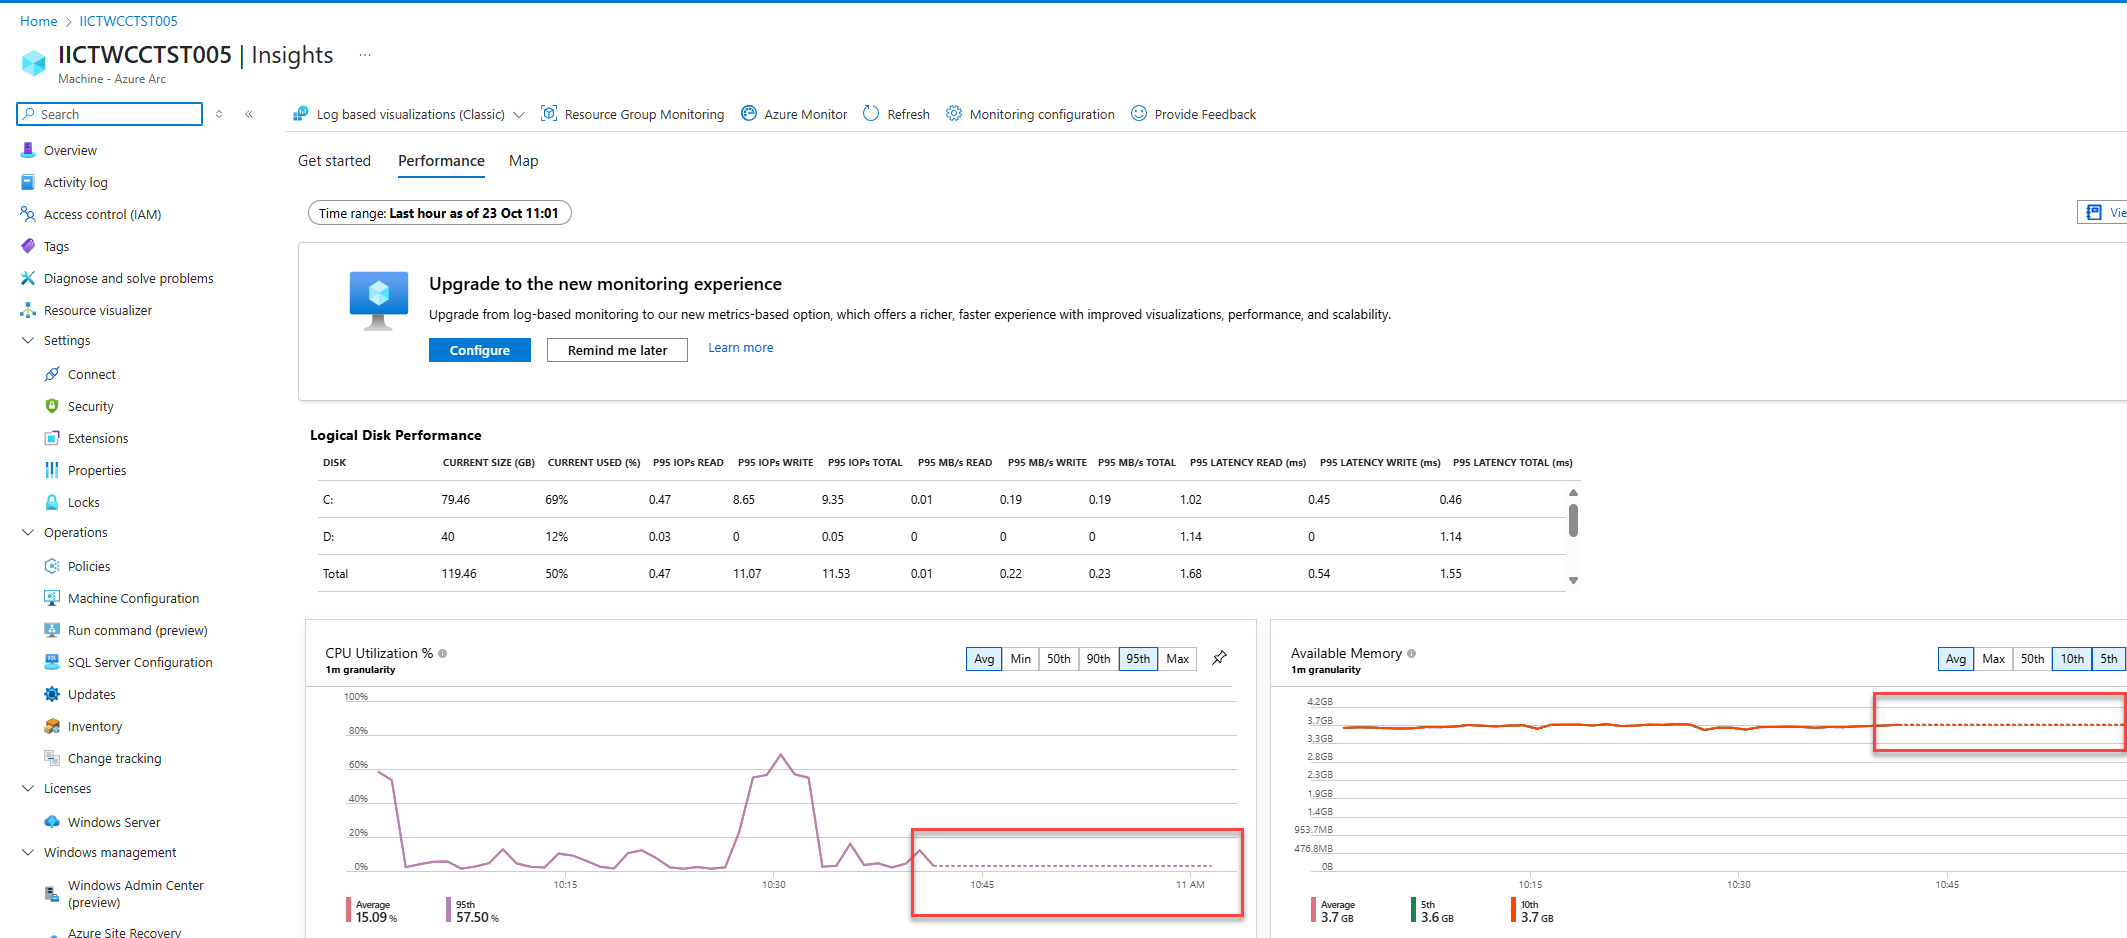
Task: Toggle Max series on CPU Utilization chart
Action: (1177, 659)
